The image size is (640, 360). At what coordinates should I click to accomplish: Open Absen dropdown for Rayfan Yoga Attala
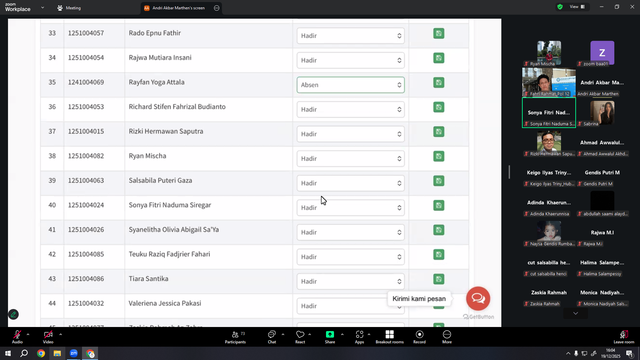(351, 85)
